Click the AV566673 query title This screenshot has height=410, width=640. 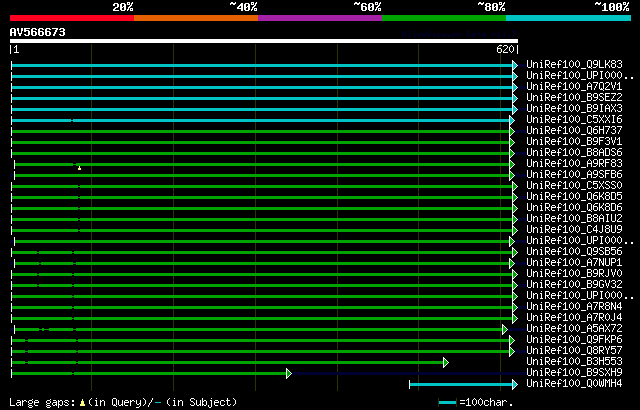pyautogui.click(x=38, y=32)
